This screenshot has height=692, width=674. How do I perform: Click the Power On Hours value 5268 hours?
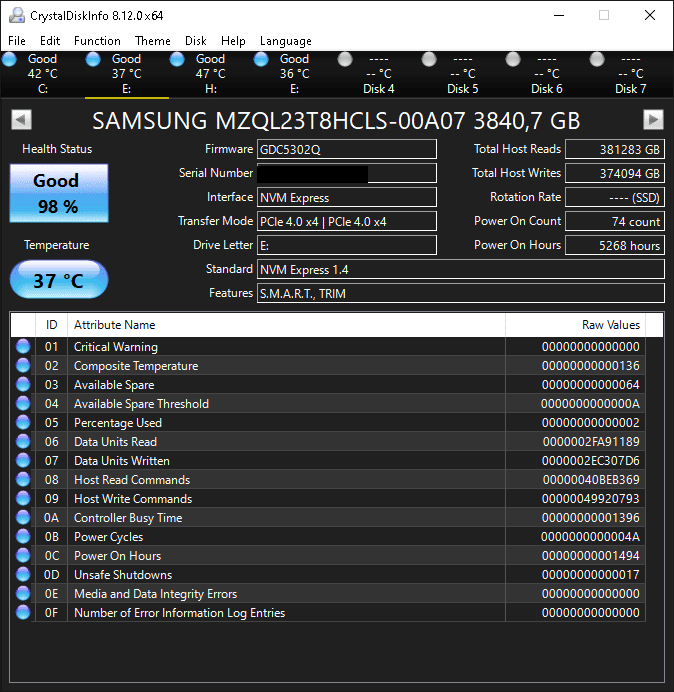[615, 245]
